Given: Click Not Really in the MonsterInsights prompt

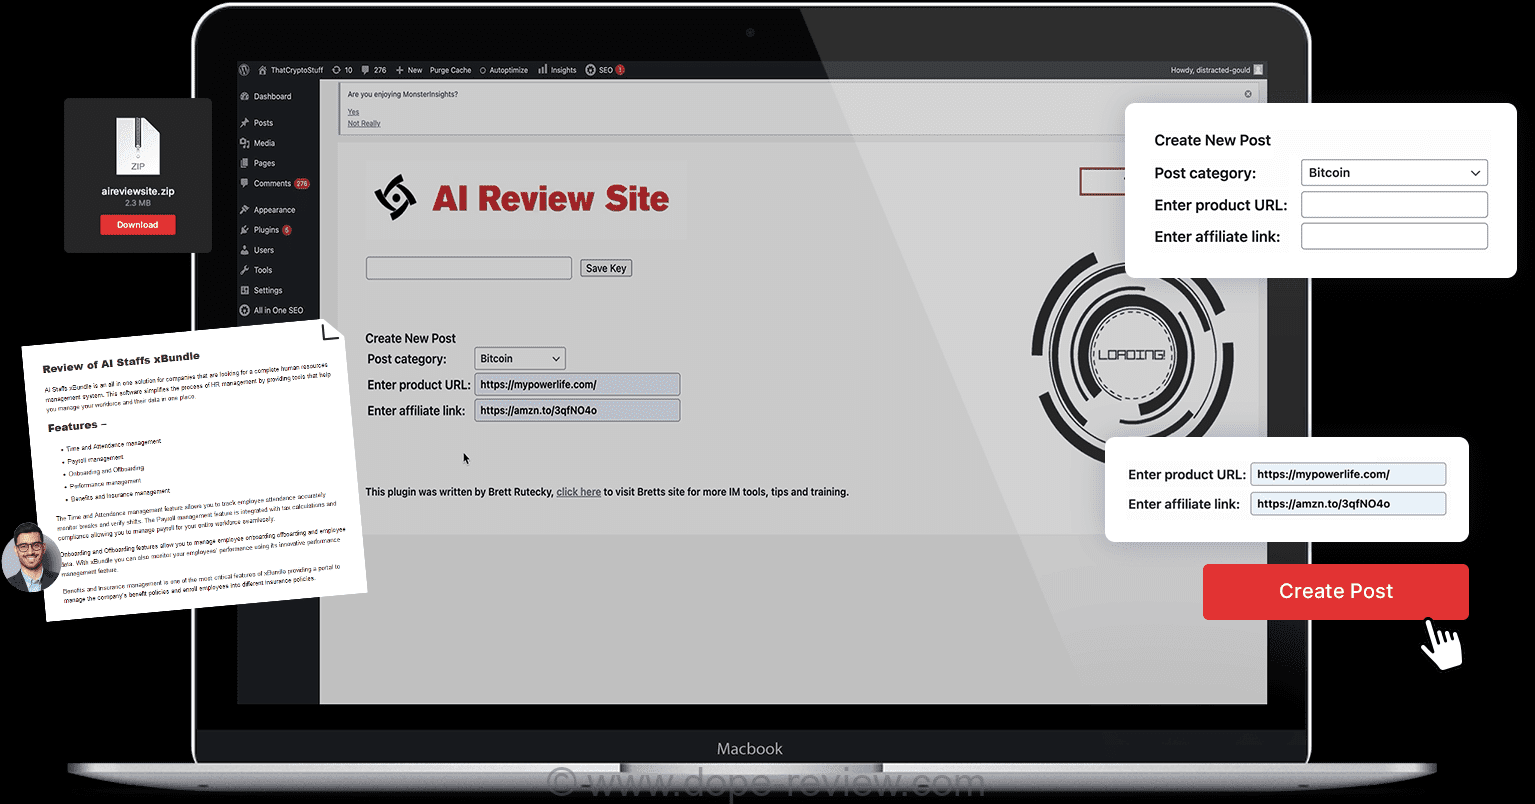Looking at the screenshot, I should [363, 123].
